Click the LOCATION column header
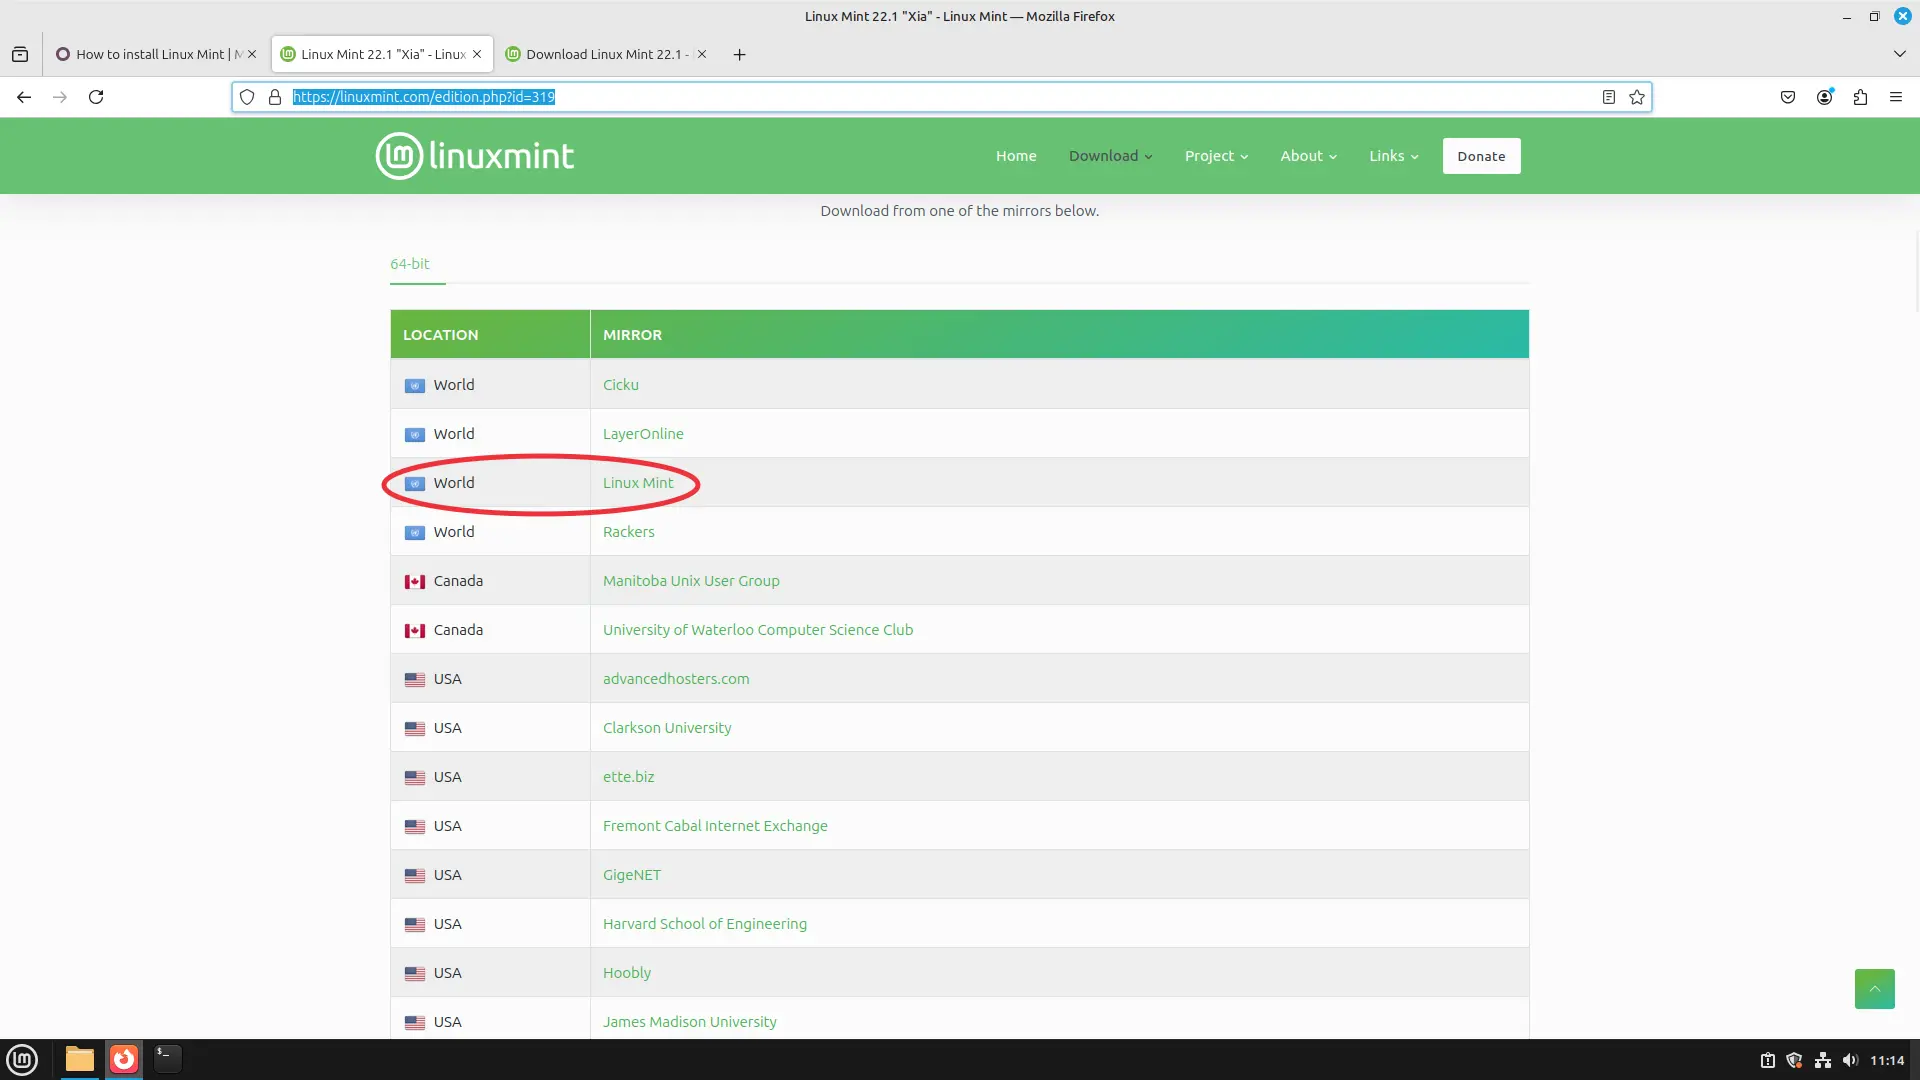Image resolution: width=1920 pixels, height=1080 pixels. 490,335
